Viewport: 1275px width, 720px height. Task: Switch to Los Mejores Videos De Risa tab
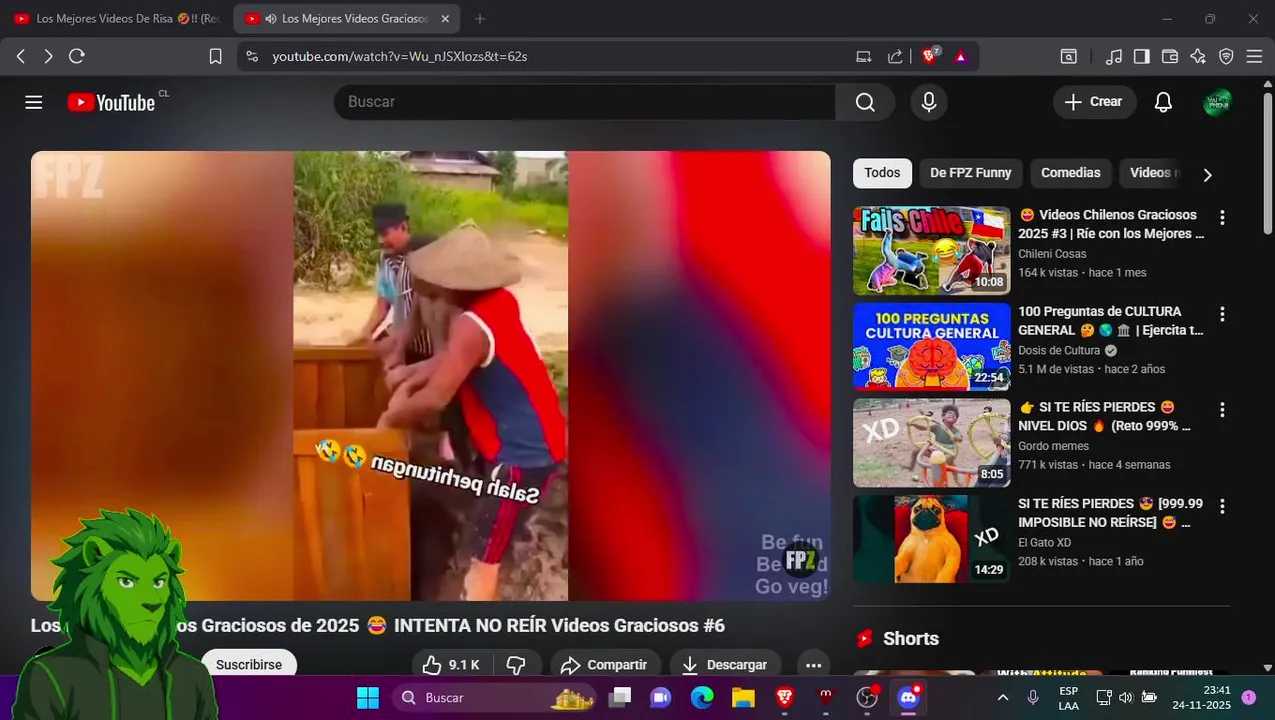click(x=118, y=18)
